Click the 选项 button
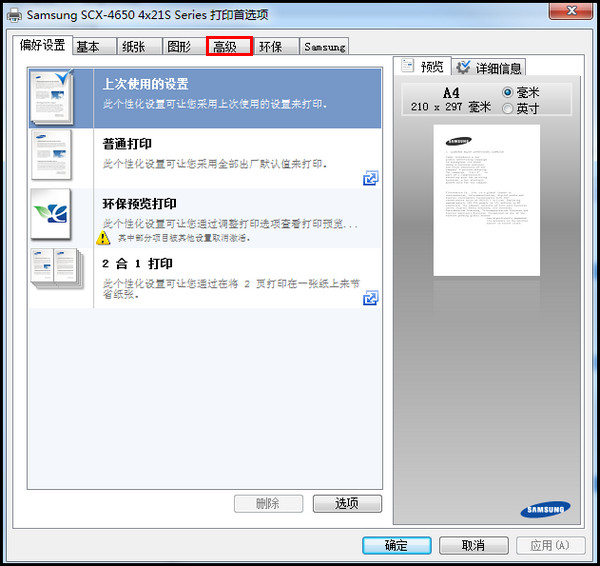Image resolution: width=600 pixels, height=566 pixels. tap(347, 503)
